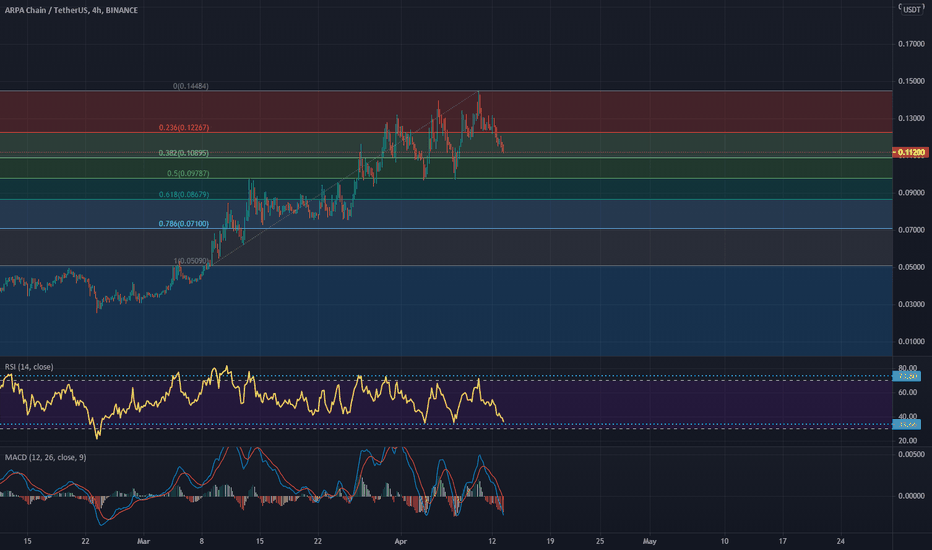Click the ARPA Chain / TetherUS chart title
This screenshot has width=932, height=550.
[71, 10]
